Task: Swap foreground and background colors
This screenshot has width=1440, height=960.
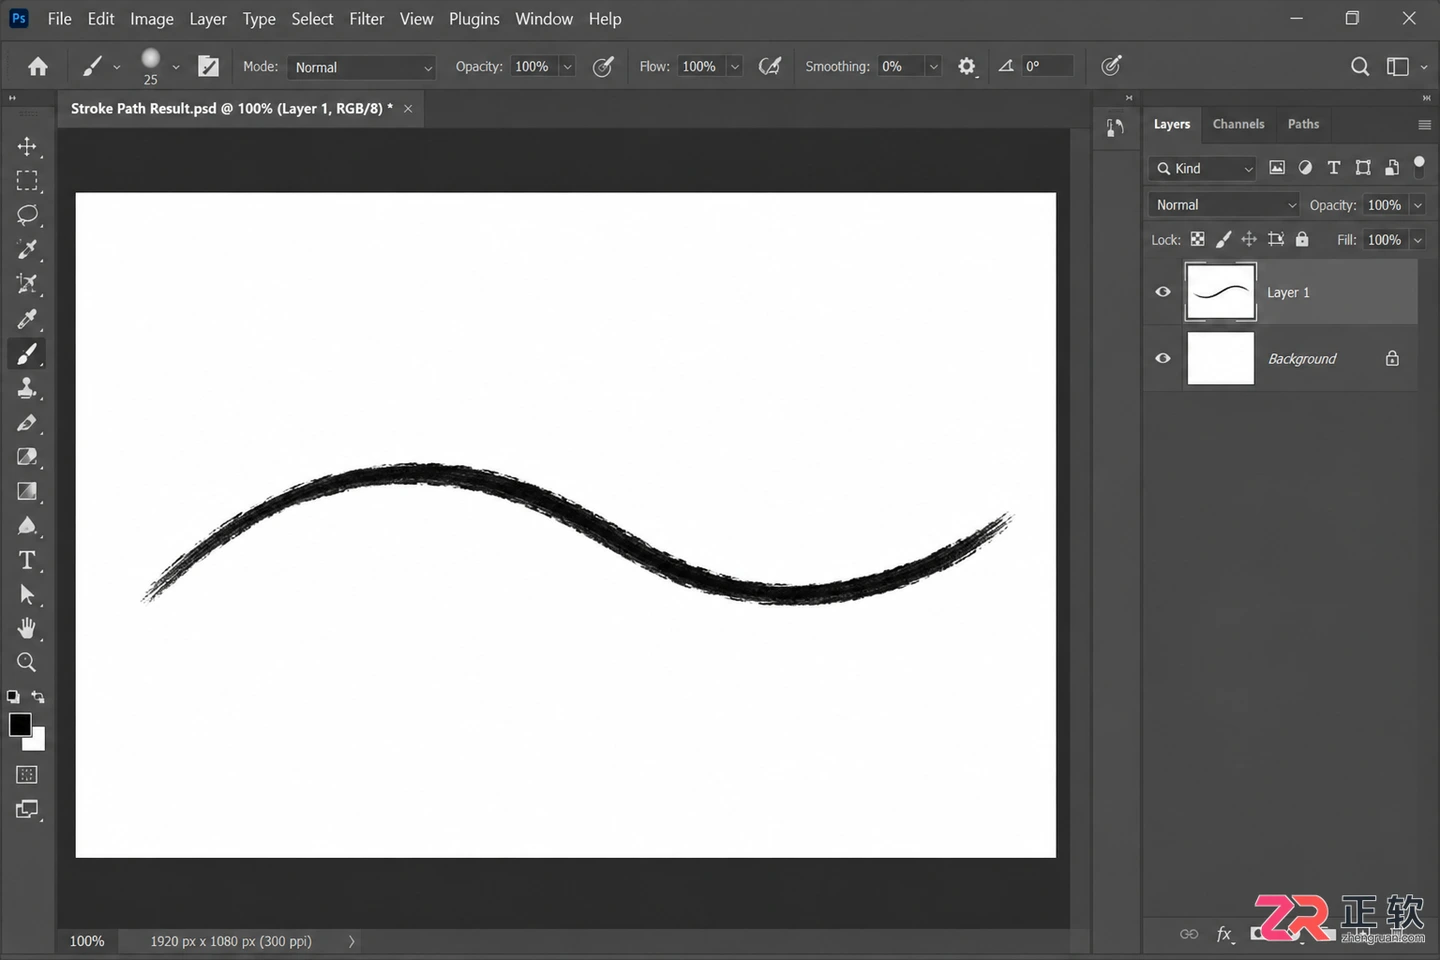Action: [38, 697]
